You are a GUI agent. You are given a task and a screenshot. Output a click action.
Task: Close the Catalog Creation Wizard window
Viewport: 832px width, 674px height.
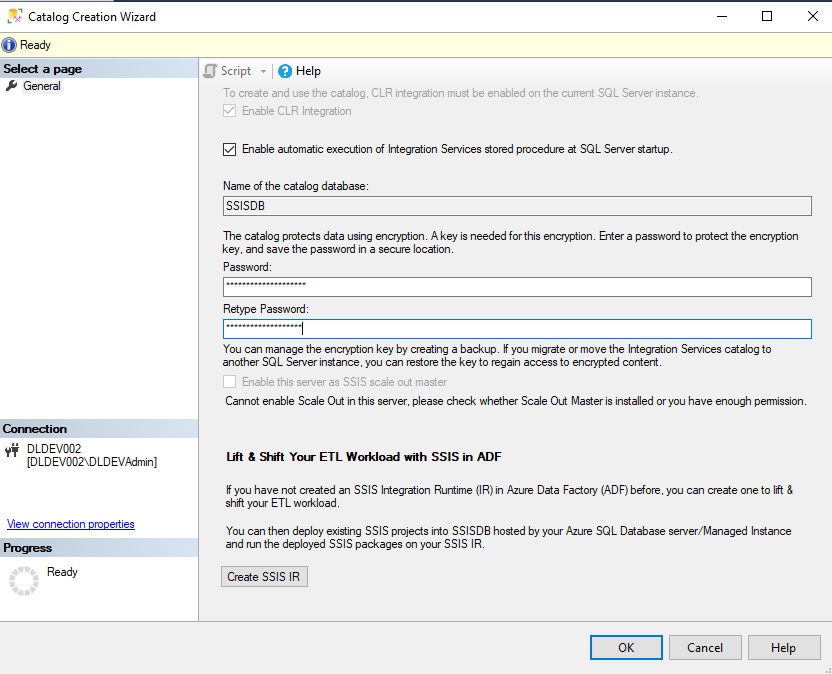(812, 16)
